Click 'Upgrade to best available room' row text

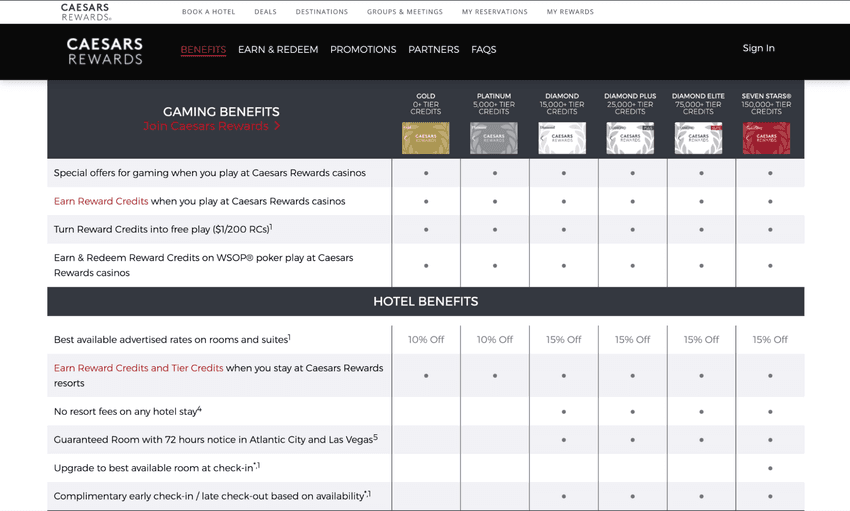[157, 468]
